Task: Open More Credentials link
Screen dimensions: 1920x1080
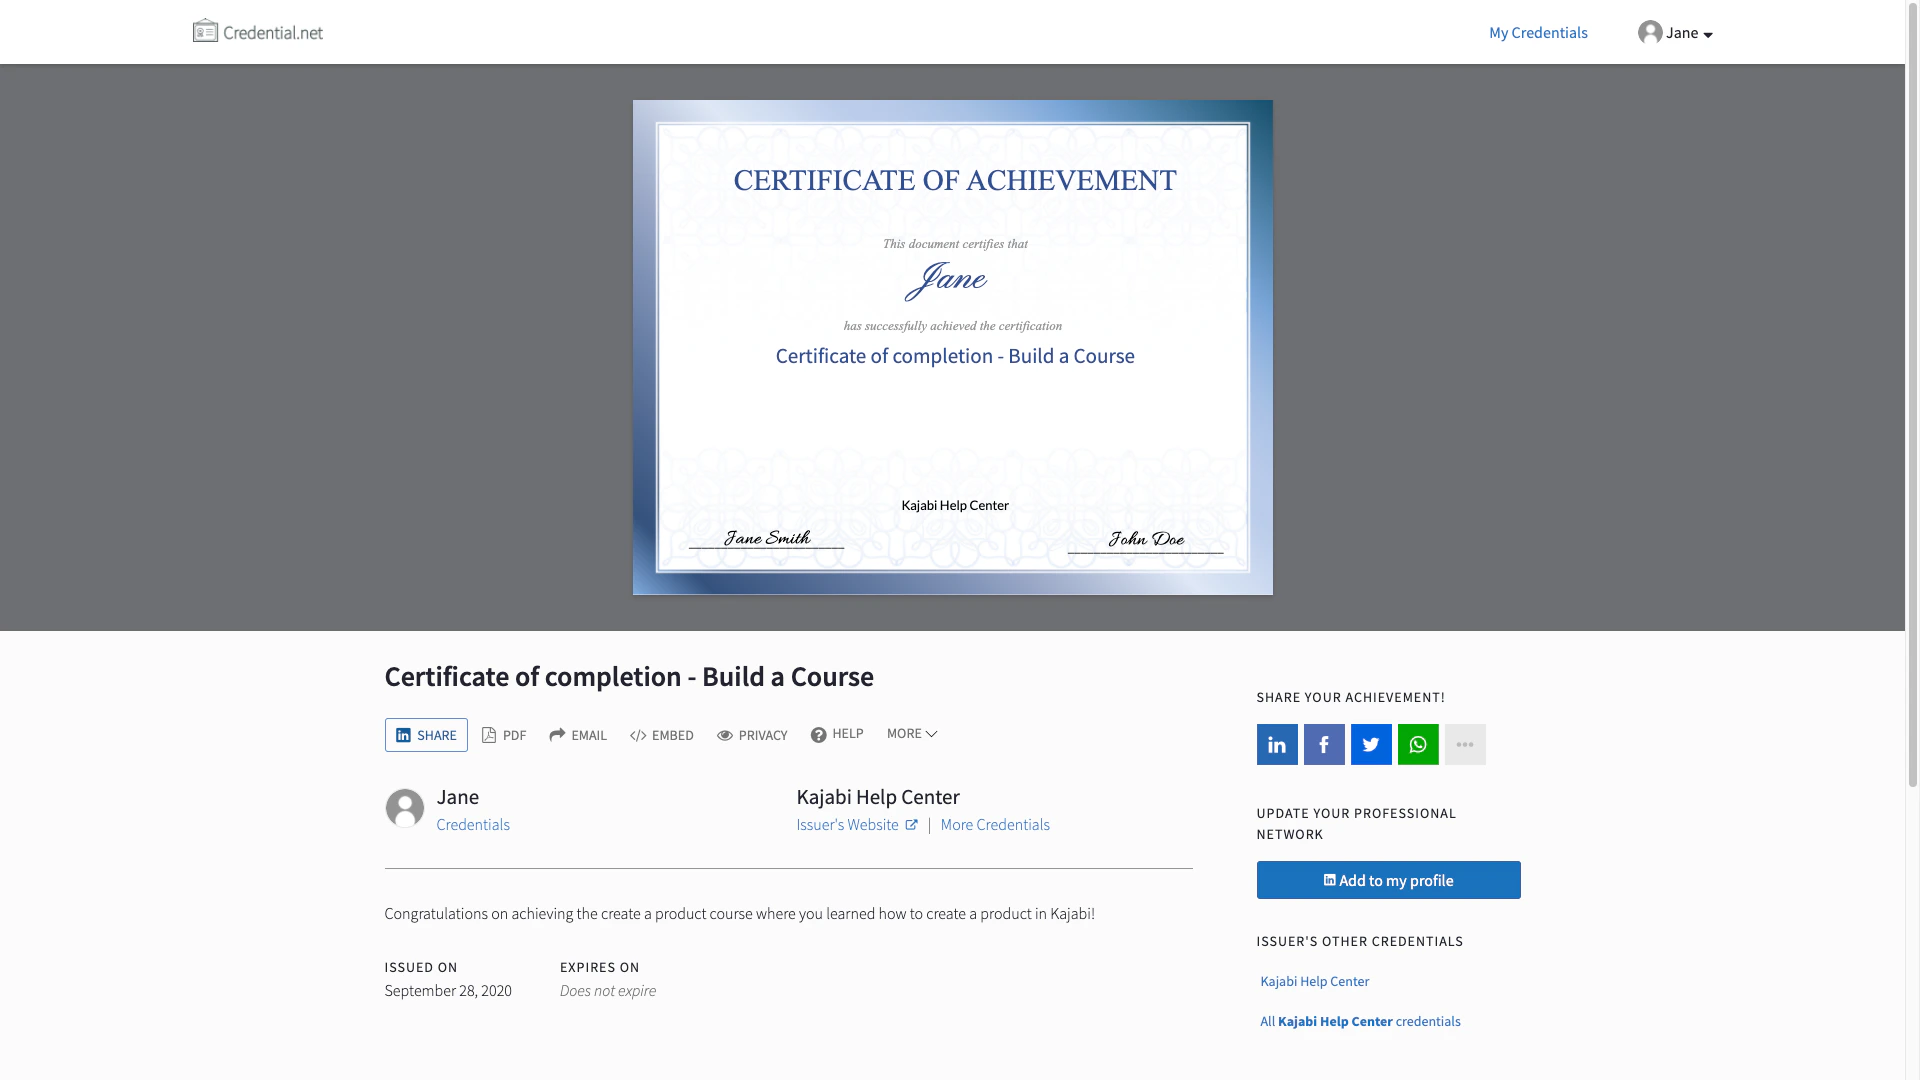Action: (995, 825)
